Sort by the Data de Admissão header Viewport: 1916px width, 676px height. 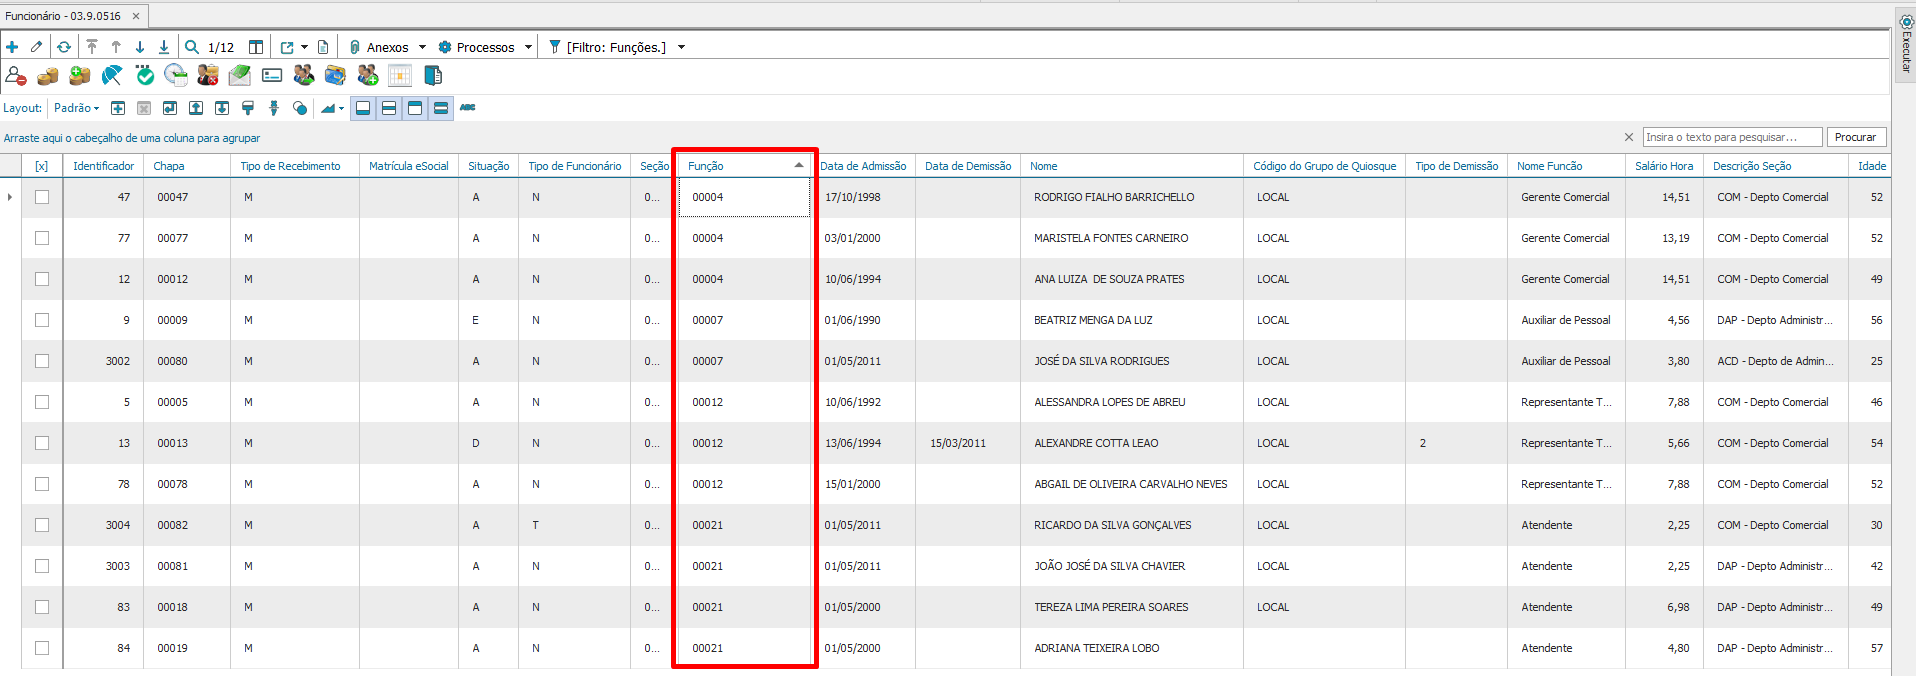coord(865,166)
